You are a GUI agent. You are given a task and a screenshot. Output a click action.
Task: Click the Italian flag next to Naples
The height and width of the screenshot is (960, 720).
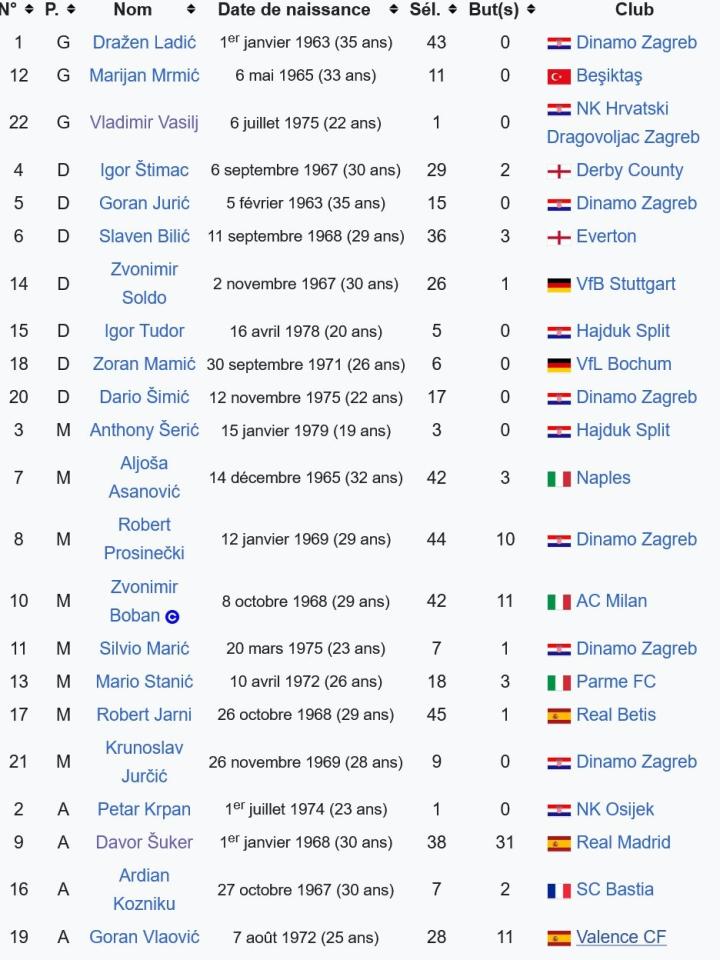coord(559,479)
